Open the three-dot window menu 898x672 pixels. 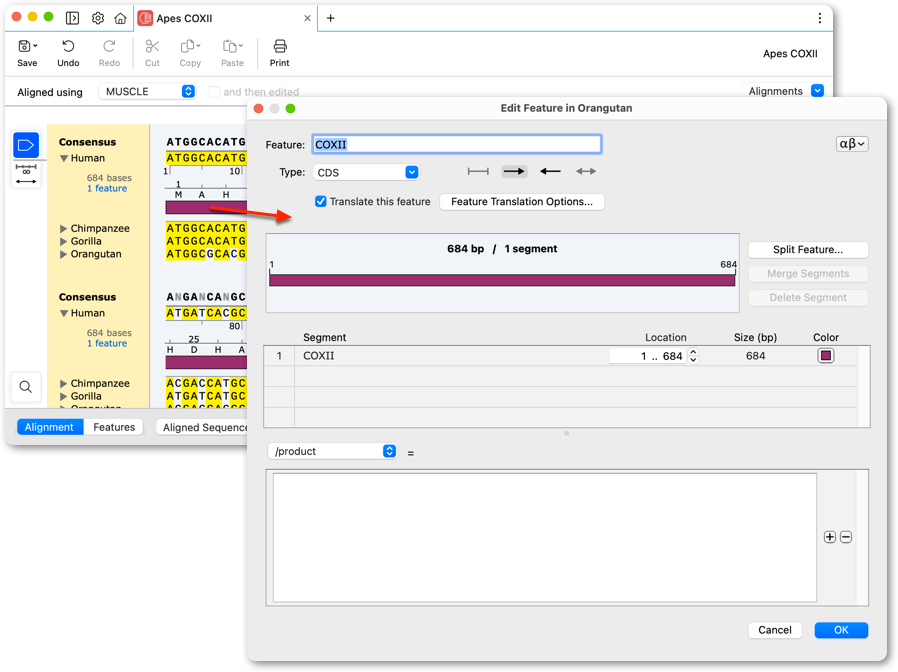tap(820, 18)
